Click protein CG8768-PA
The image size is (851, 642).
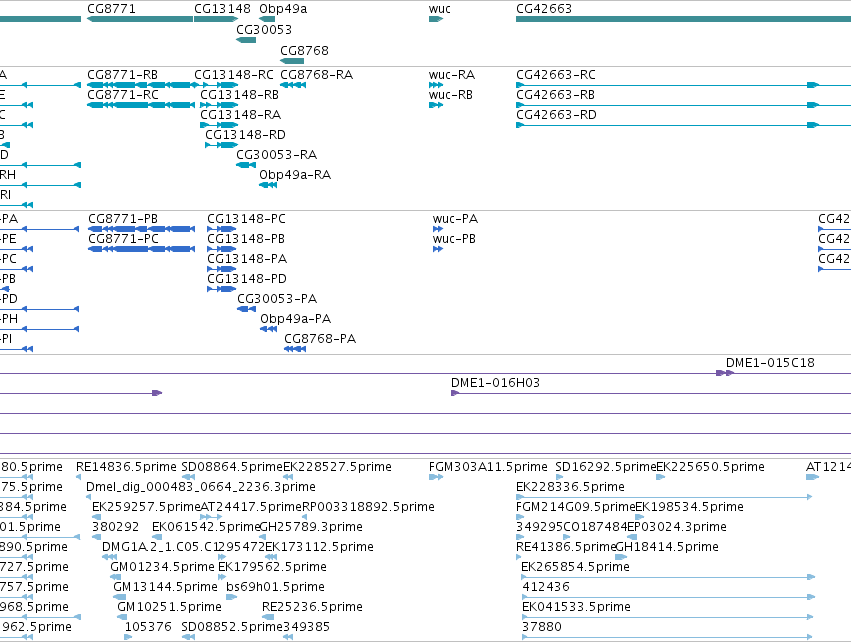(320, 339)
